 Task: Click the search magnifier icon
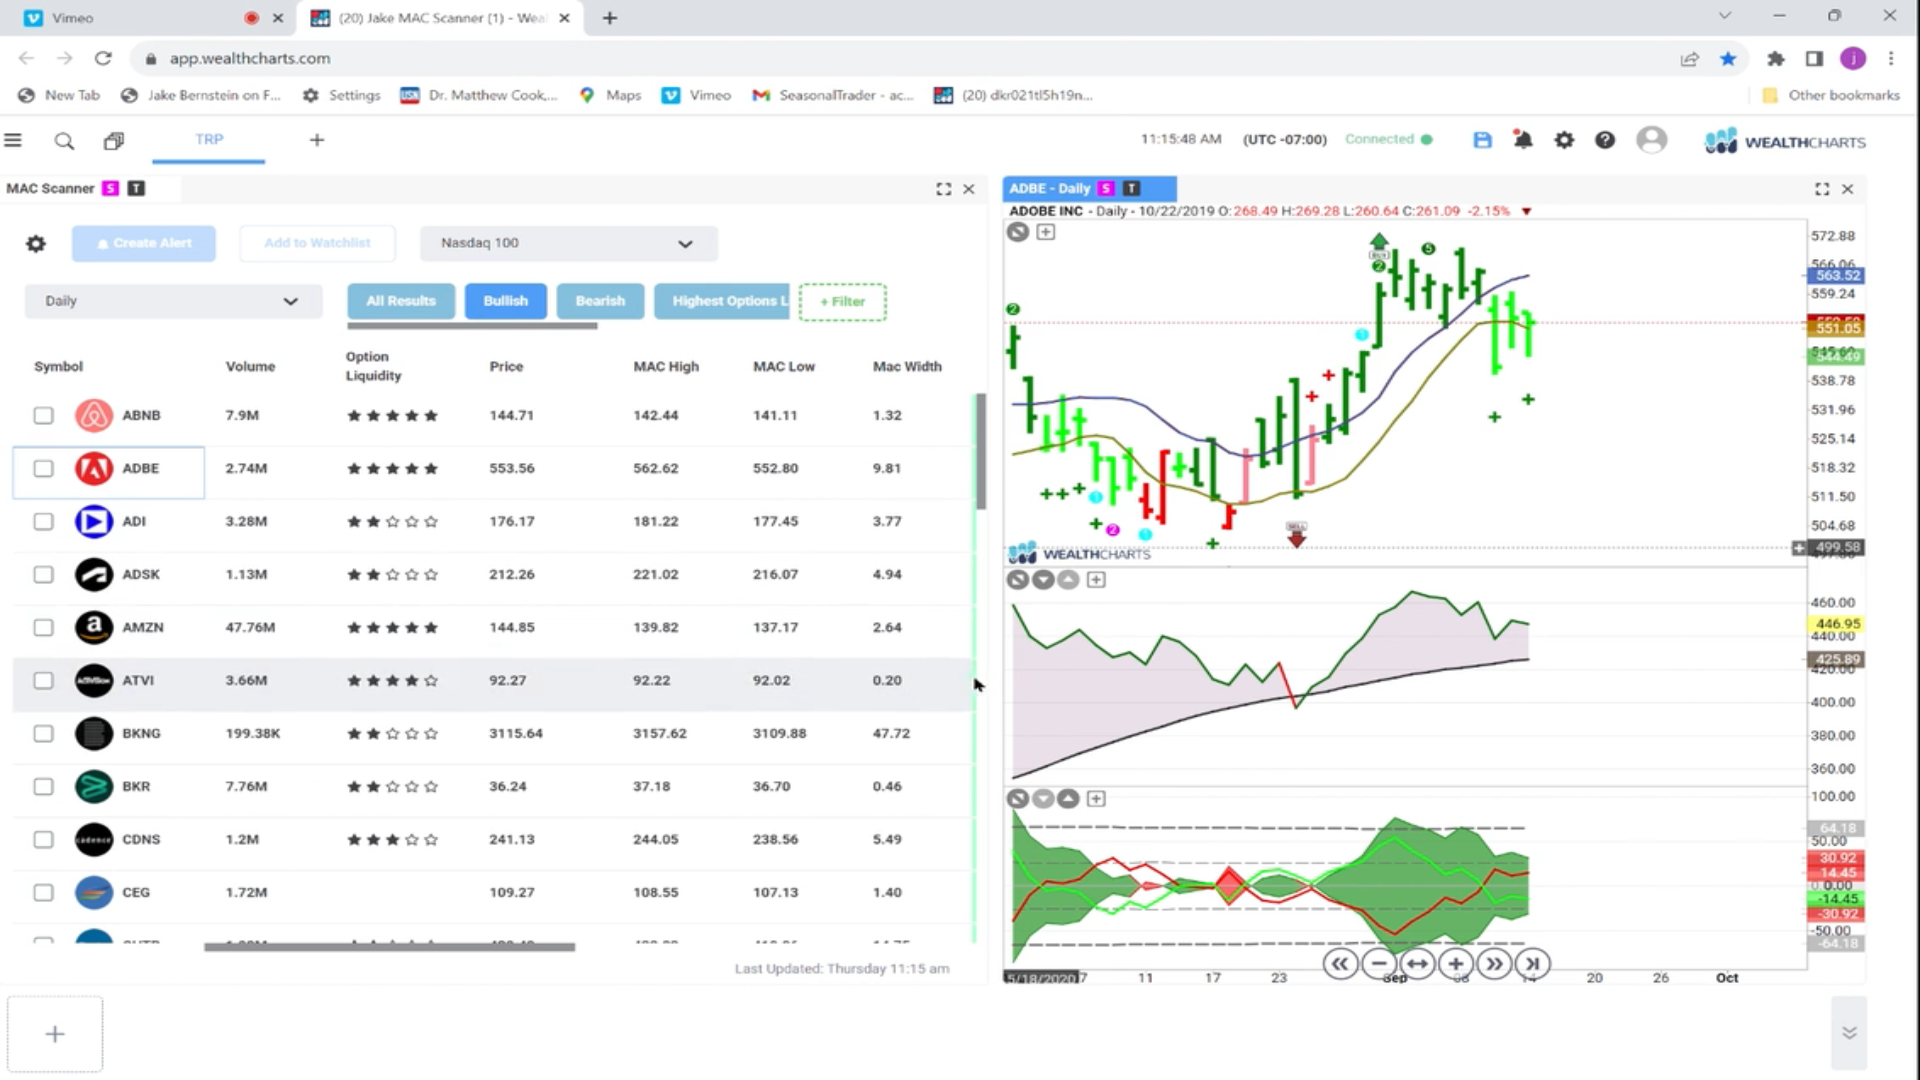pos(64,141)
